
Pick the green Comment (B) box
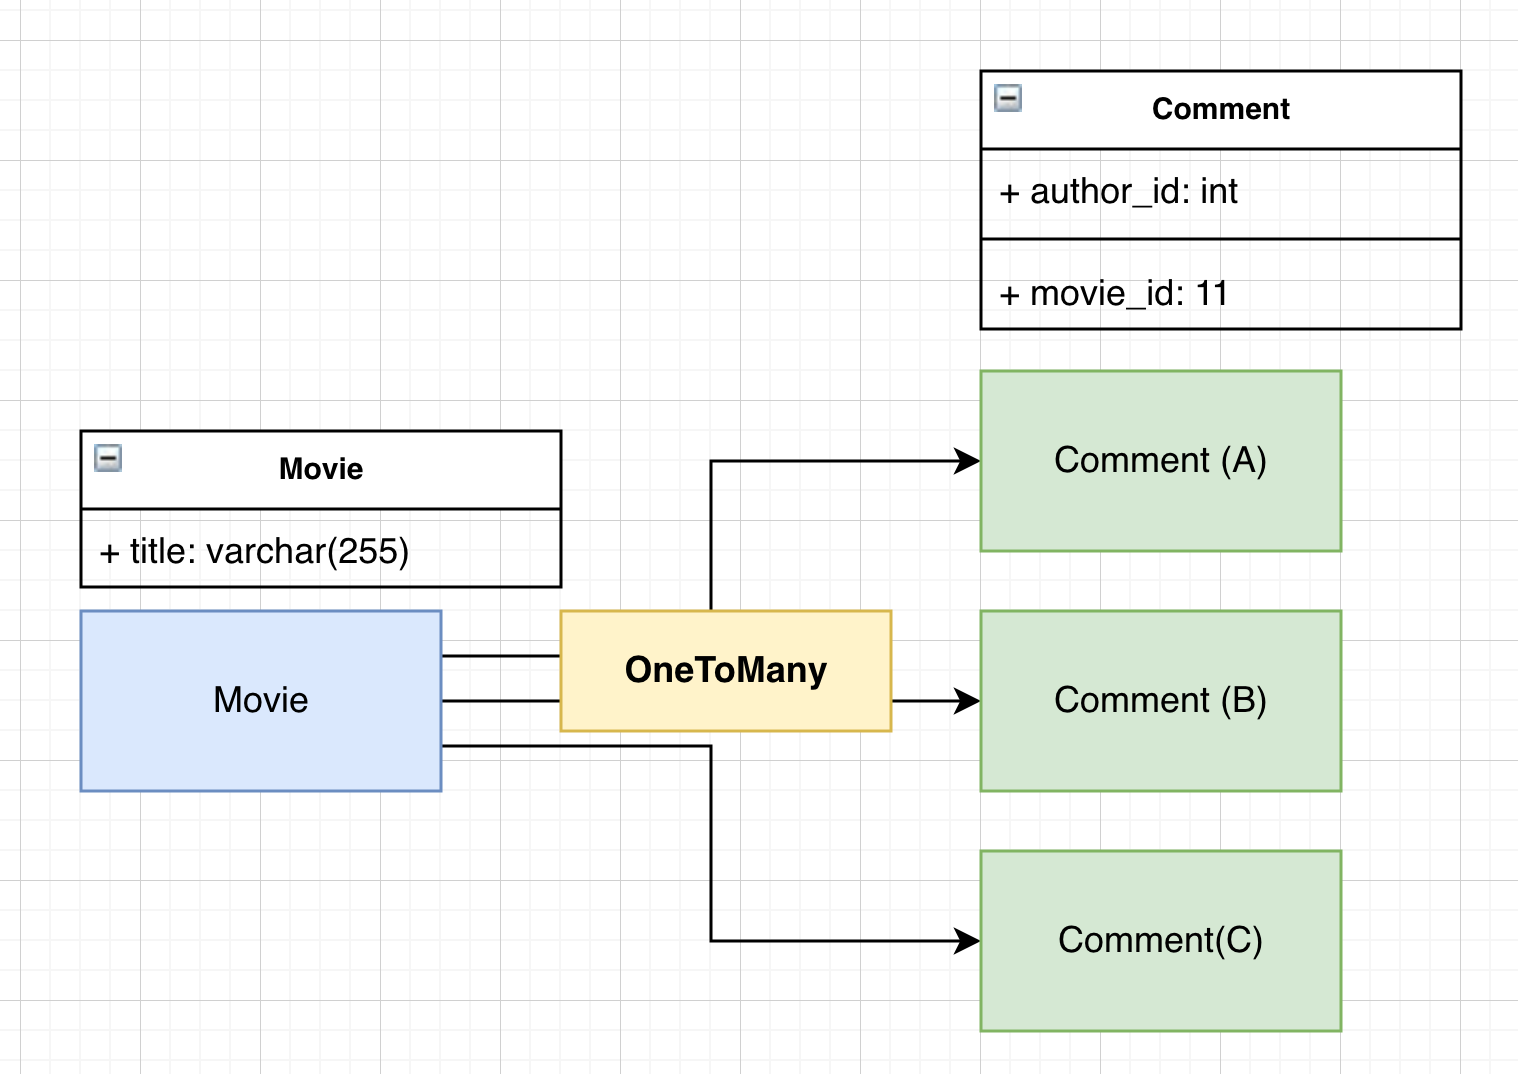coord(1160,700)
